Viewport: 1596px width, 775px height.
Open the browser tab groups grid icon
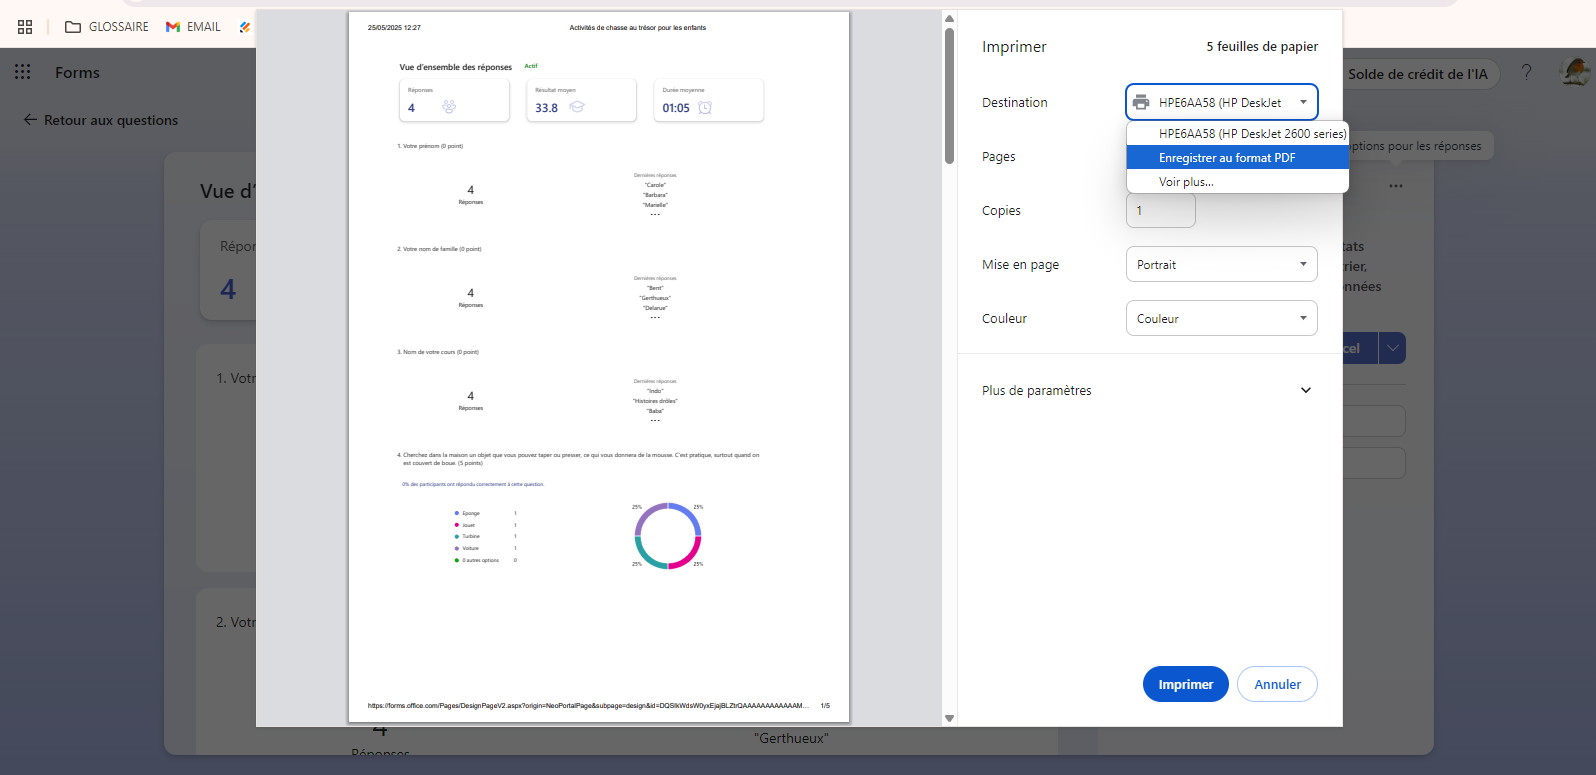coord(25,27)
